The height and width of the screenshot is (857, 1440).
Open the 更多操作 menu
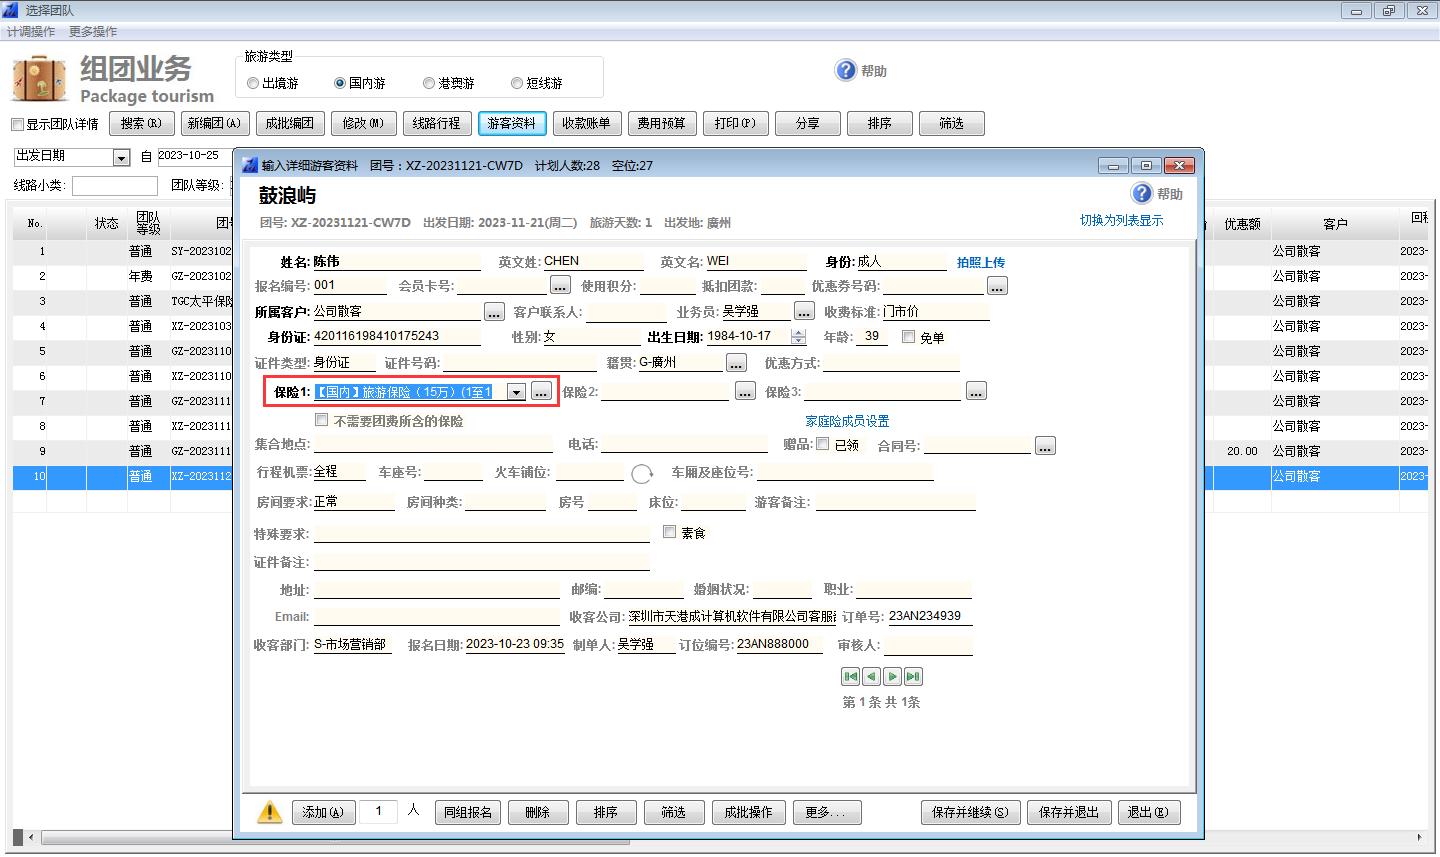coord(93,32)
